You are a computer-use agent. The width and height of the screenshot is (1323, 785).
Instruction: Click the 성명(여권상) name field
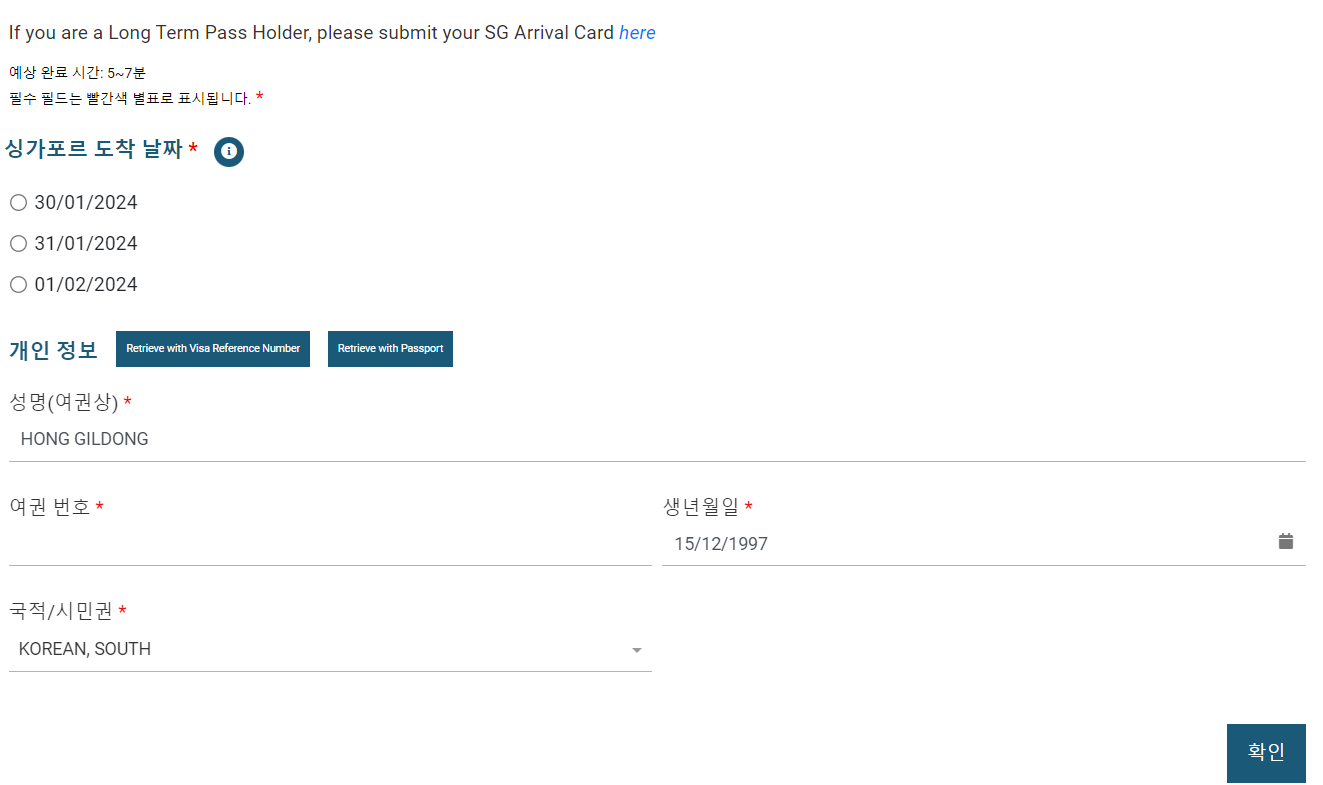[x=330, y=438]
